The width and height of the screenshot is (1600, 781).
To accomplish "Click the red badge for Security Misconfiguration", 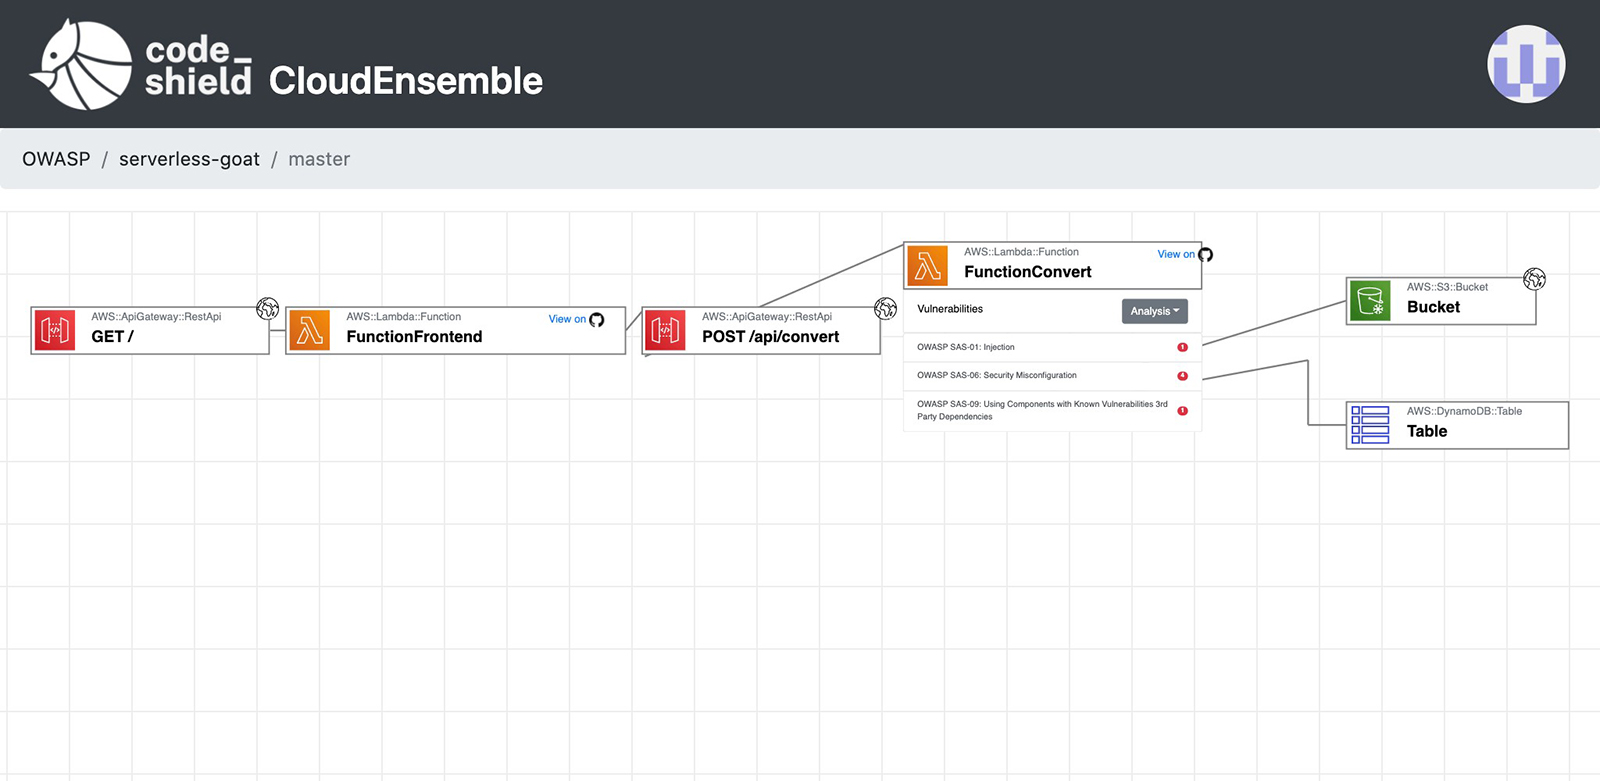I will [1182, 376].
